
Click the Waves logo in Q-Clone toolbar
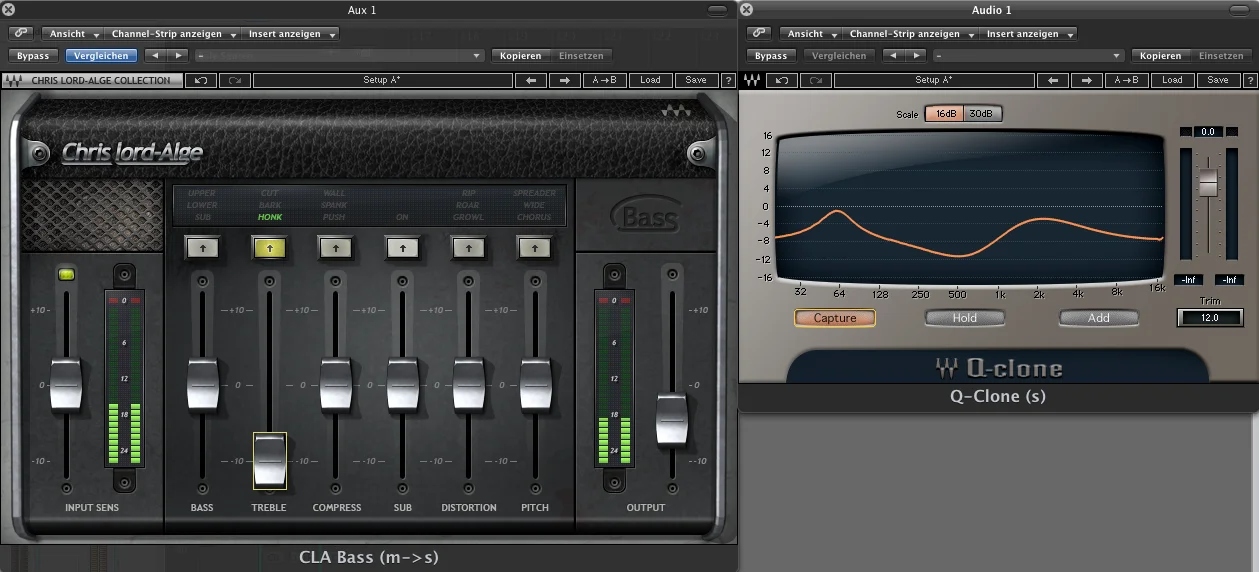[753, 80]
